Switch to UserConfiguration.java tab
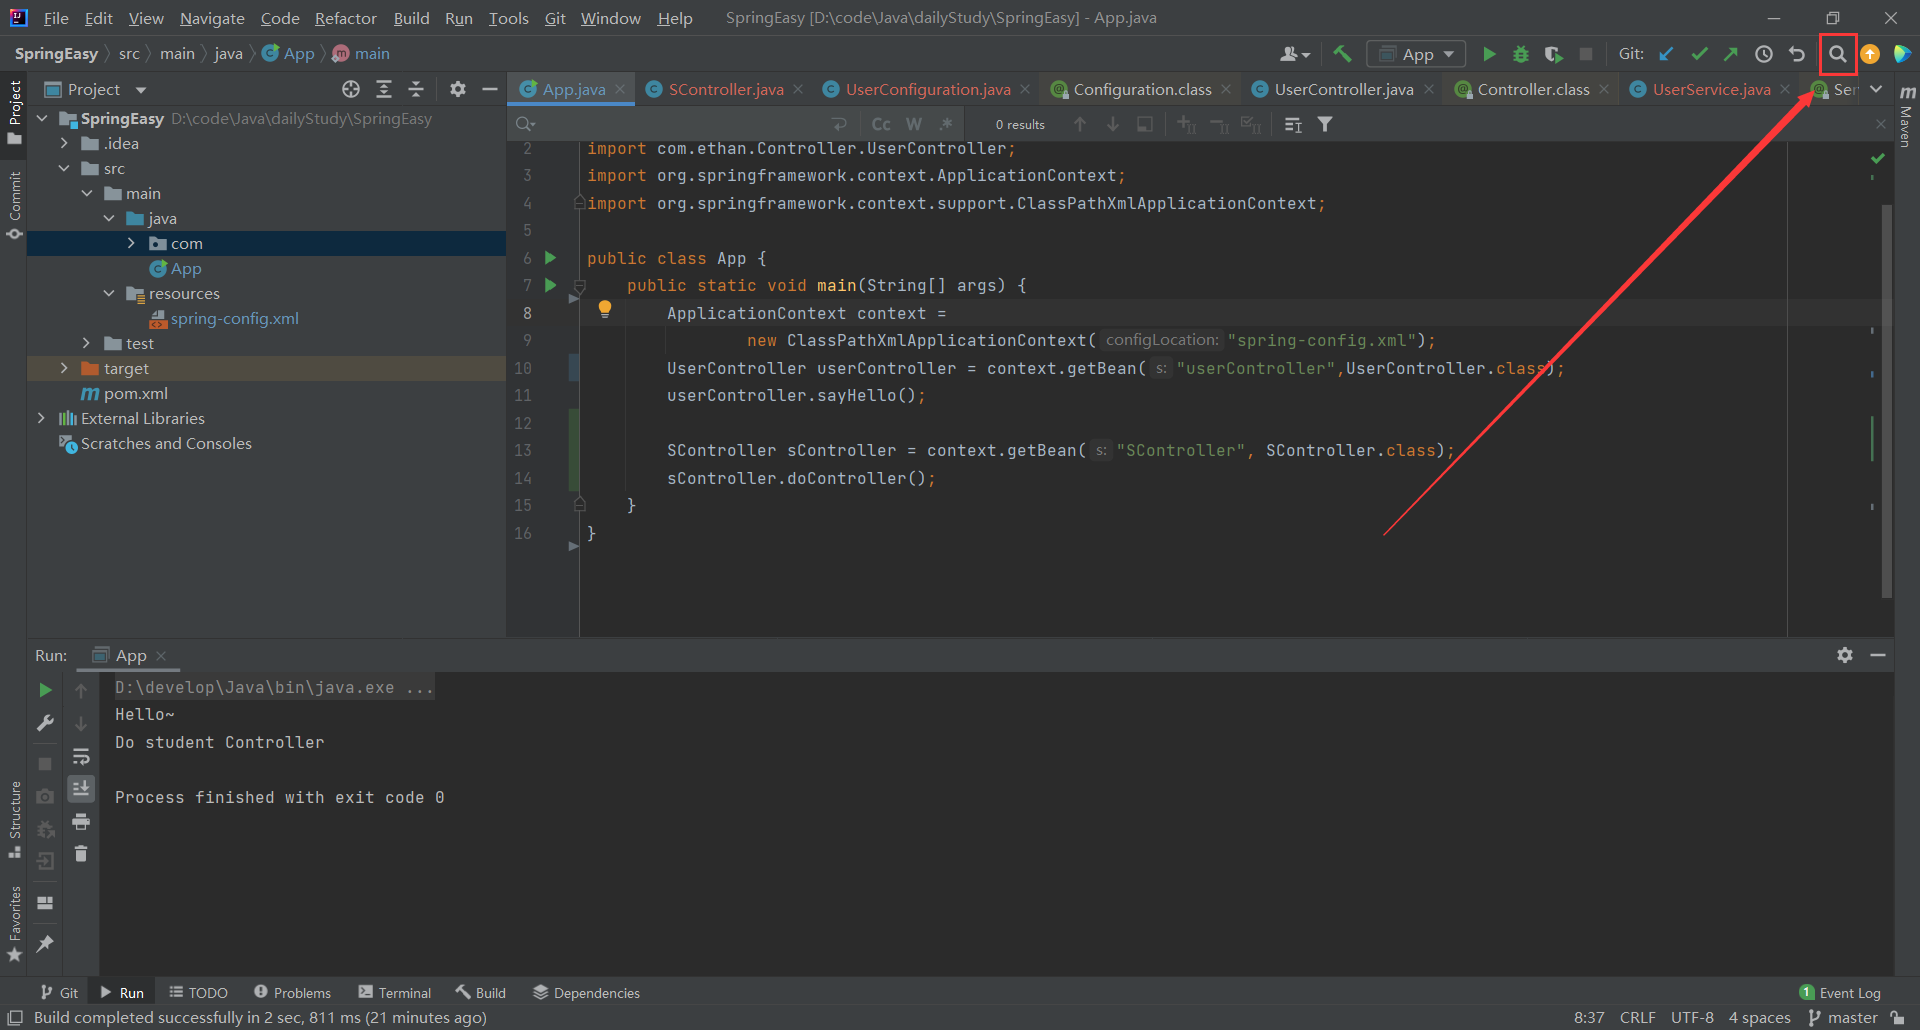Screen dimensions: 1920x1030 coord(928,89)
